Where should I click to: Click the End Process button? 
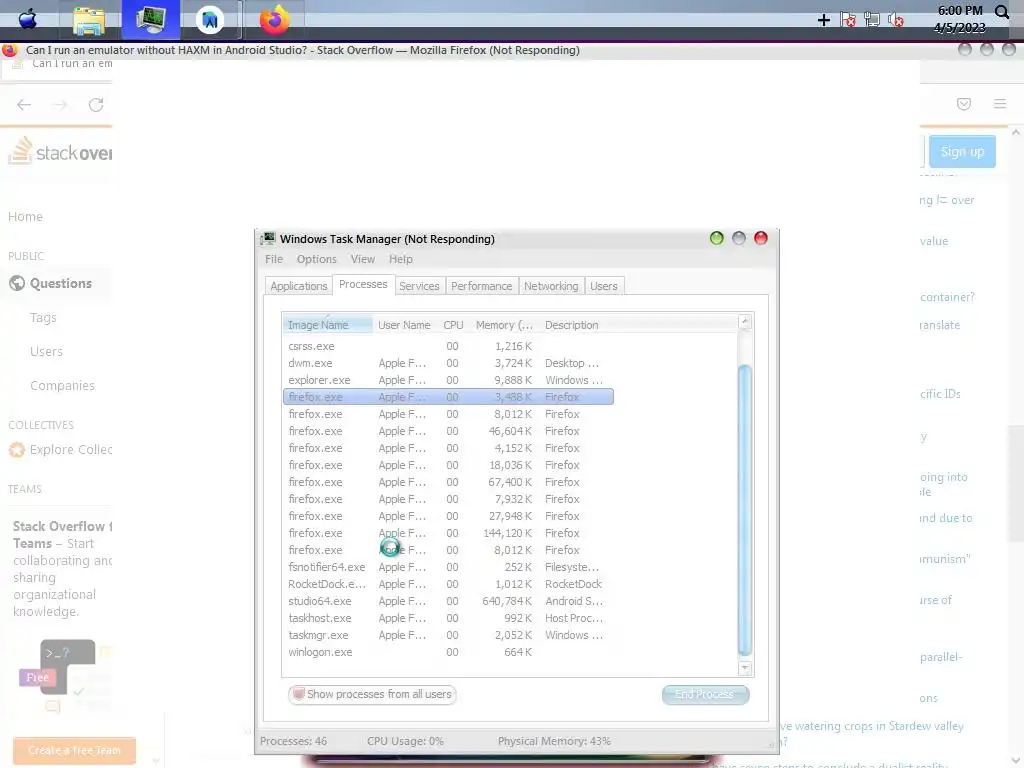click(x=705, y=694)
